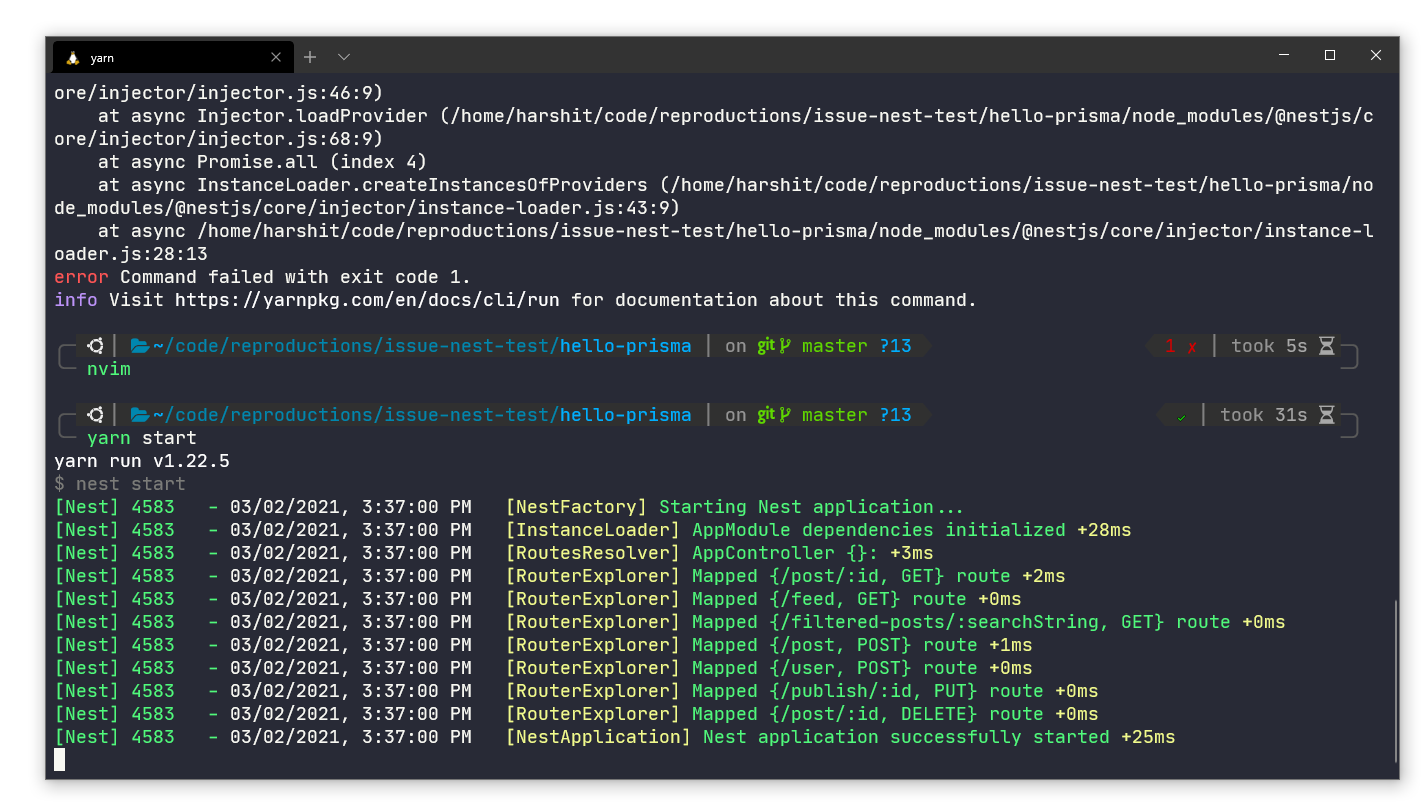Maximize the terminal window

[x=1330, y=55]
